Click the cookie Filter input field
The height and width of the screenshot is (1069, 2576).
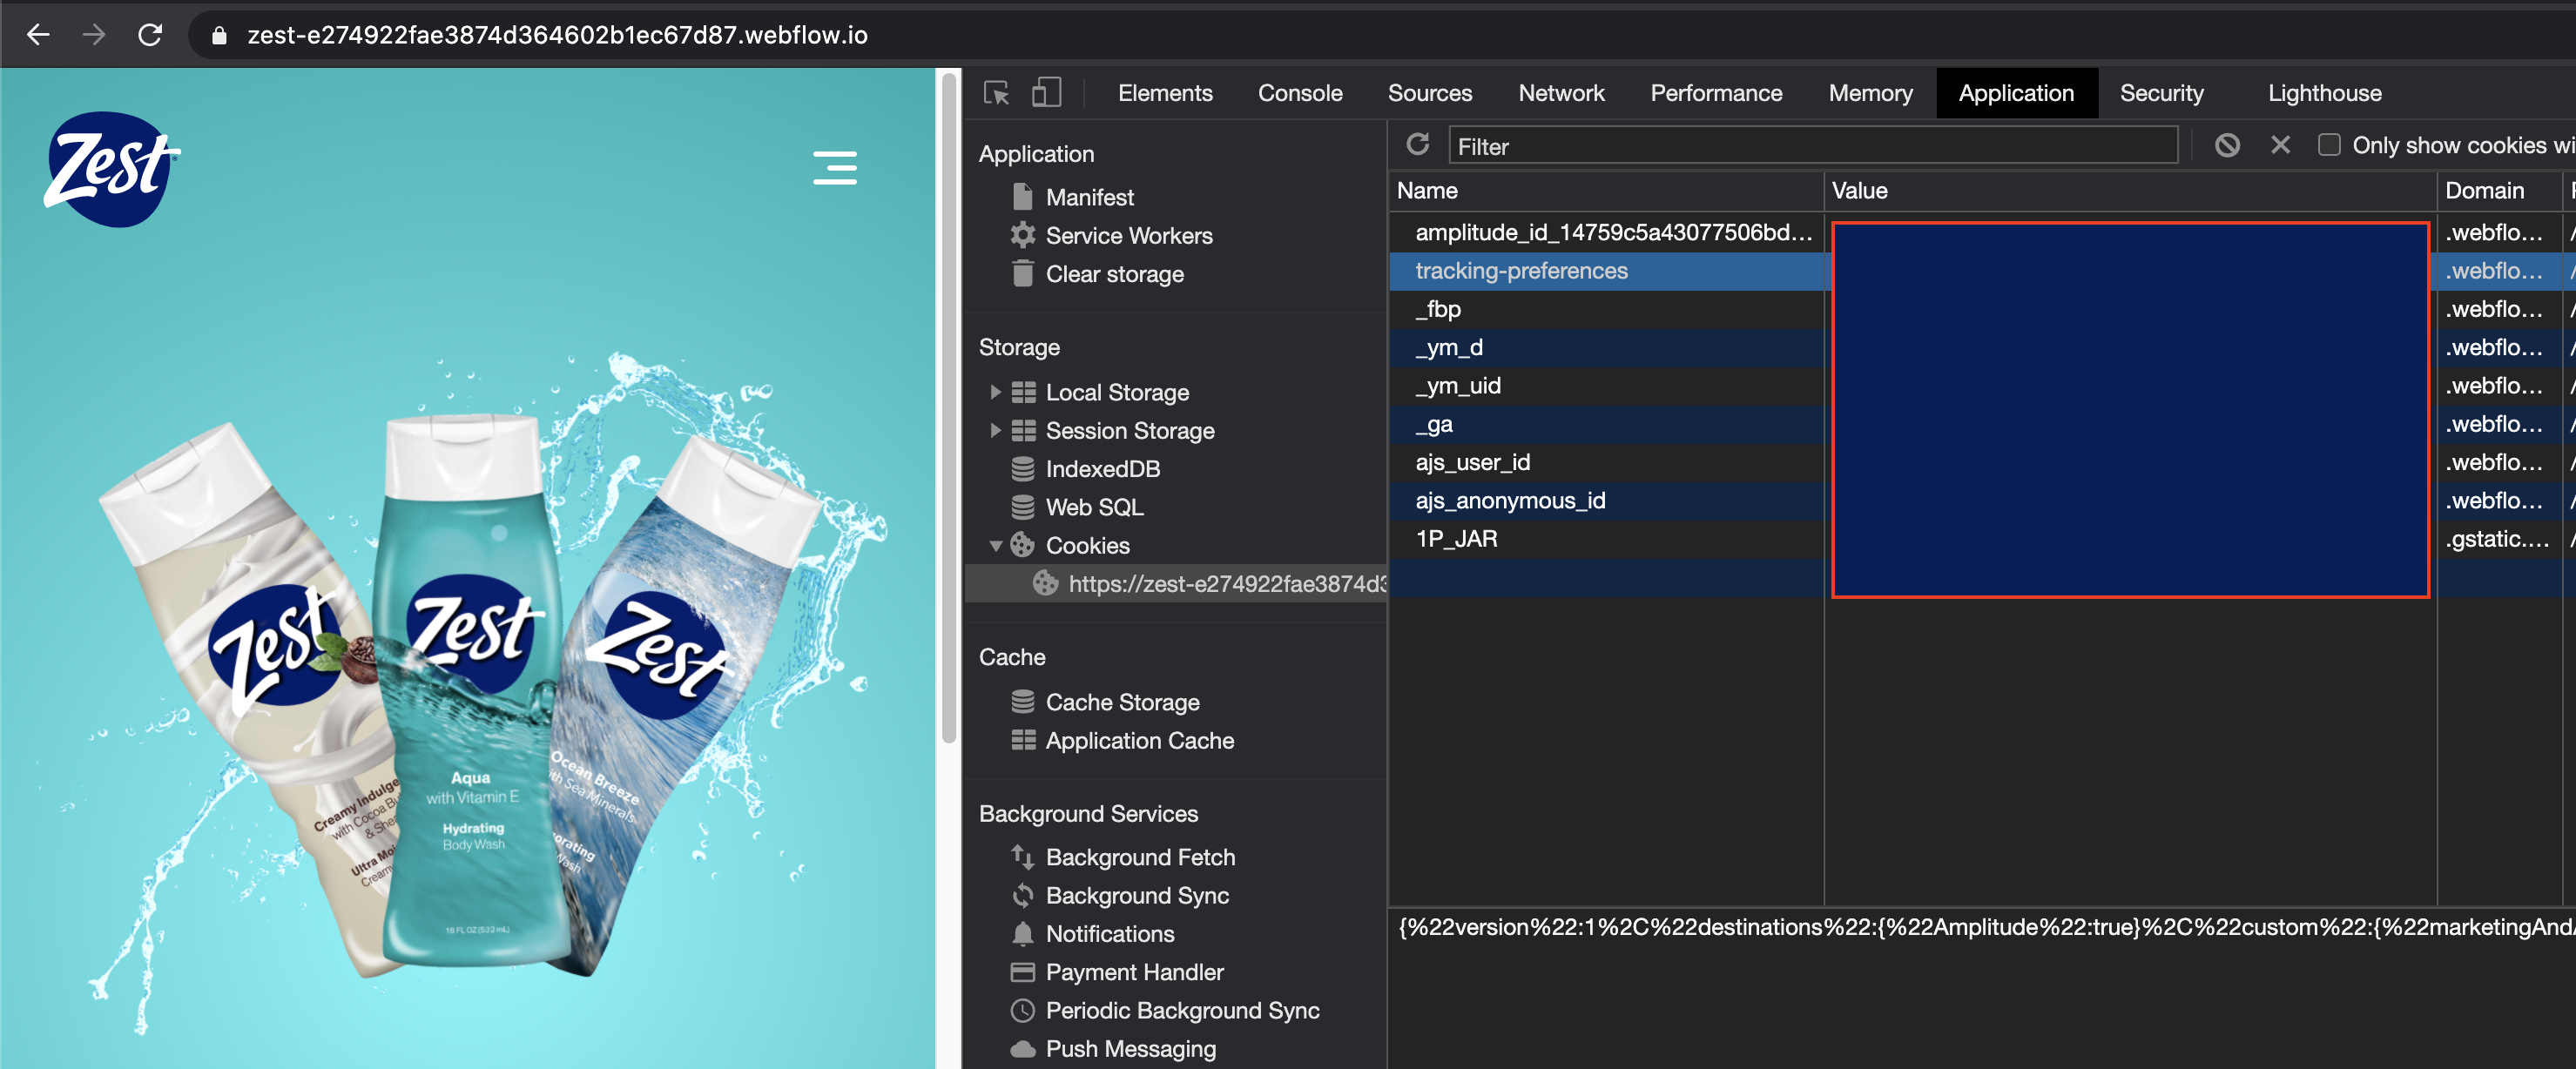pyautogui.click(x=1811, y=146)
